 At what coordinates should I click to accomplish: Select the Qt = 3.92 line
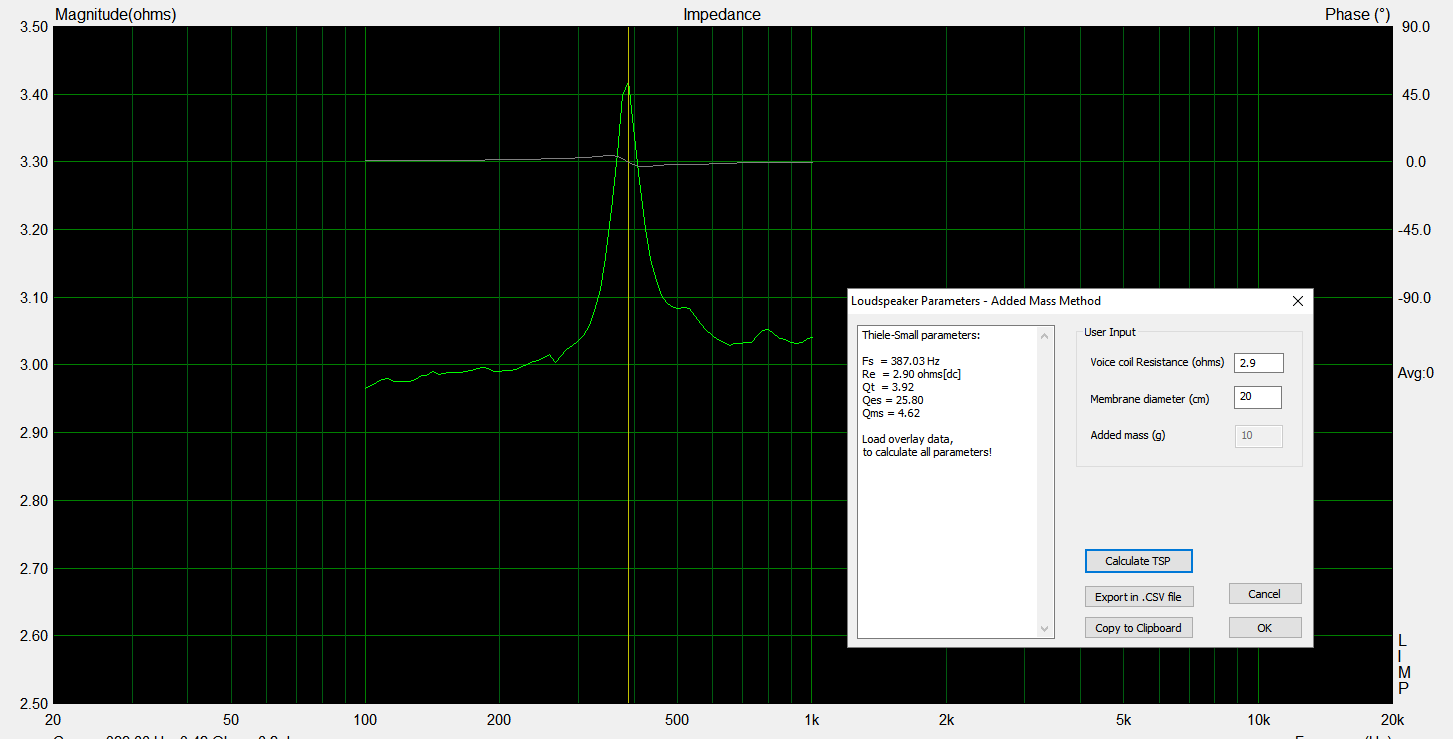click(x=888, y=387)
